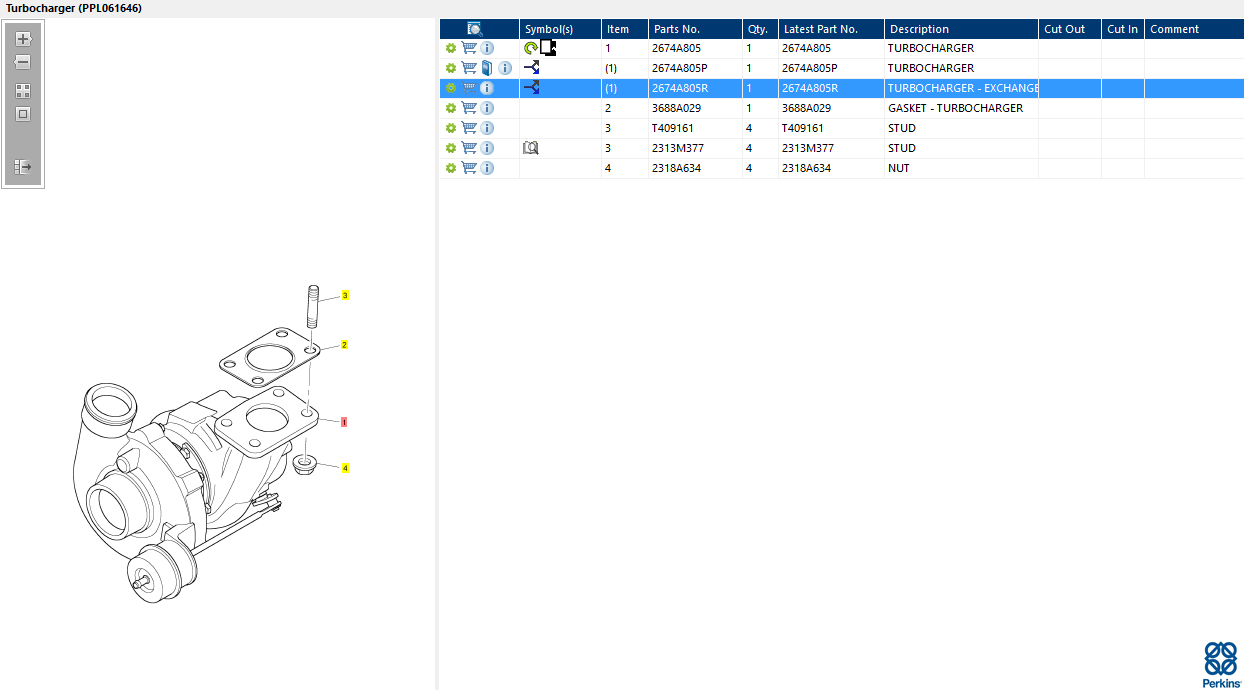This screenshot has height=690, width=1244.
Task: Sort by Item column header
Action: tap(625, 29)
